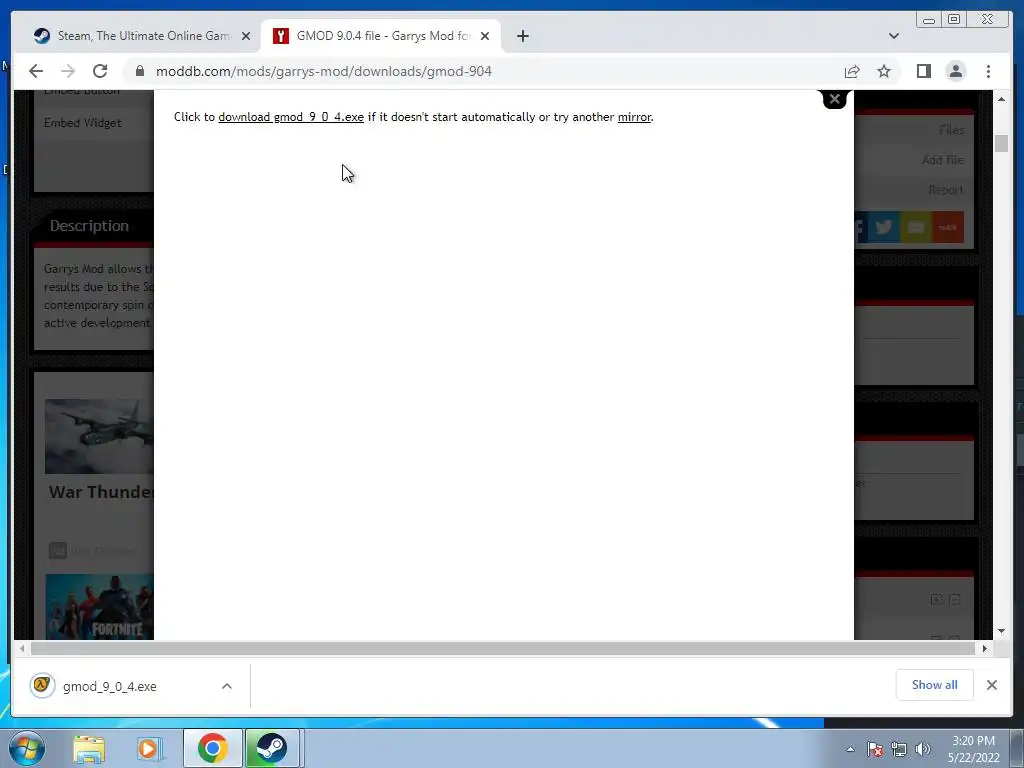Close the GMOD 9.0.4 file tab
The image size is (1024, 768).
point(485,36)
